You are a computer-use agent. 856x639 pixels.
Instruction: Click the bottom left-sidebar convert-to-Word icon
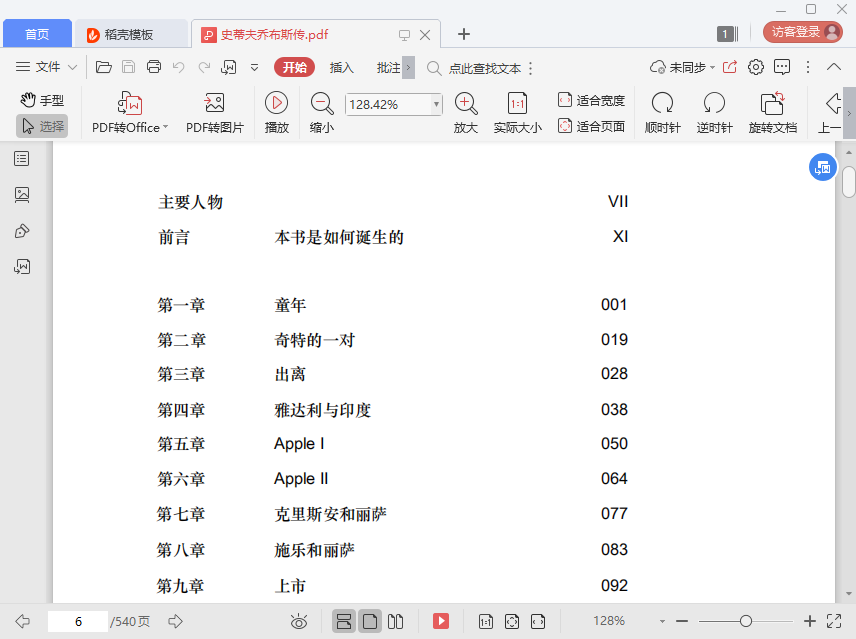tap(22, 267)
